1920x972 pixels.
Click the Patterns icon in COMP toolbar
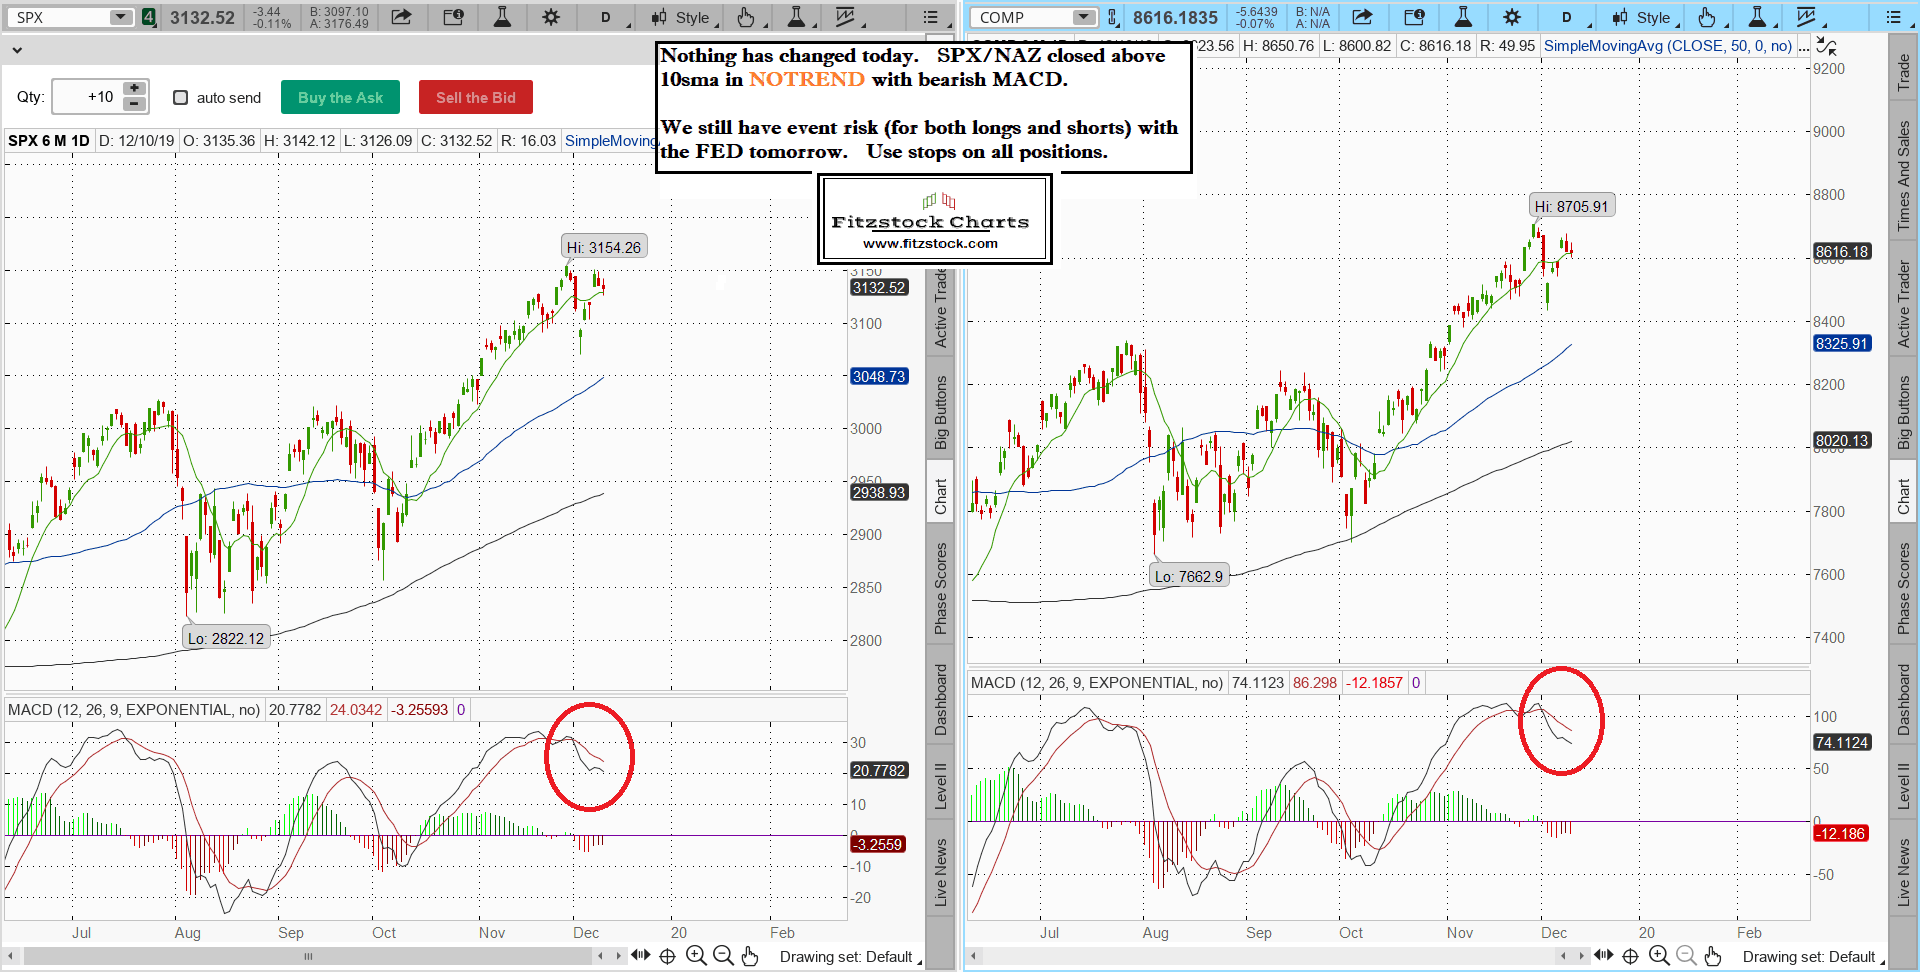click(1806, 17)
